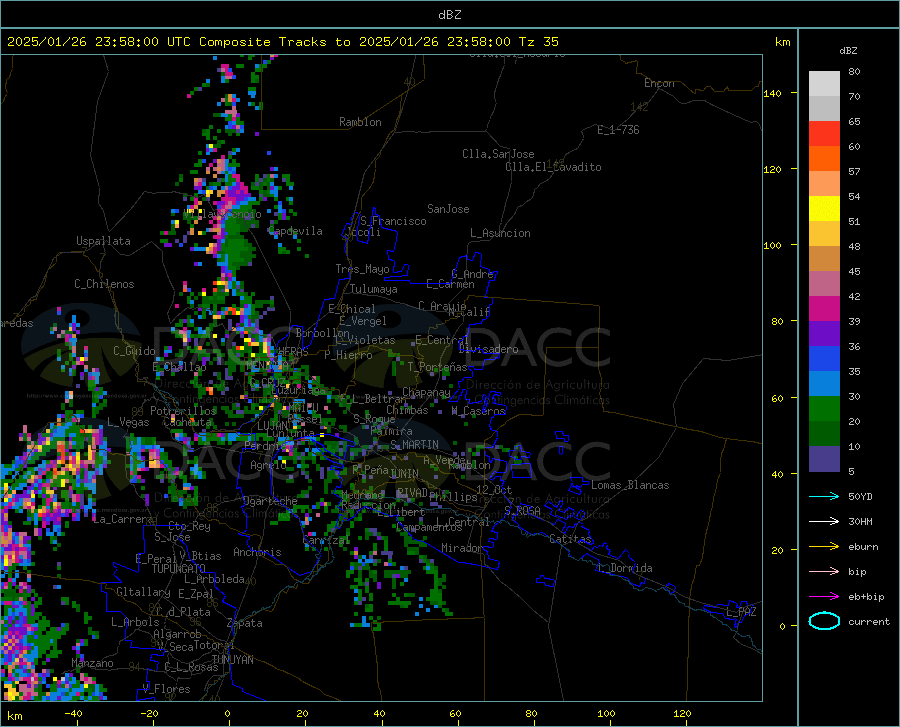This screenshot has height=727, width=900.
Task: Click the dark green 10-20 dBZ swatch
Action: click(824, 434)
